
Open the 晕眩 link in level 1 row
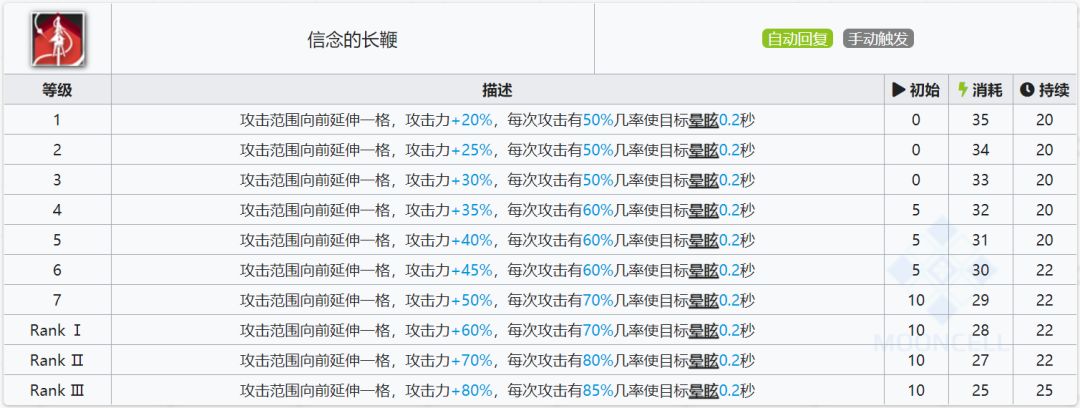point(704,120)
